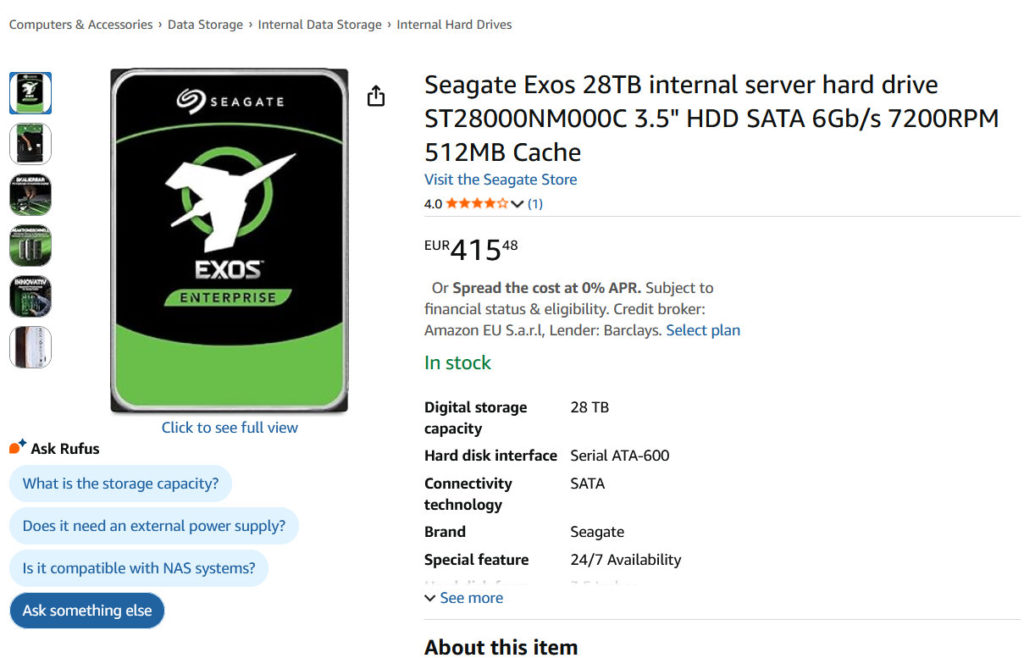Select the fifth product thumbnail
Screen dimensions: 1024x658
pyautogui.click(x=30, y=297)
